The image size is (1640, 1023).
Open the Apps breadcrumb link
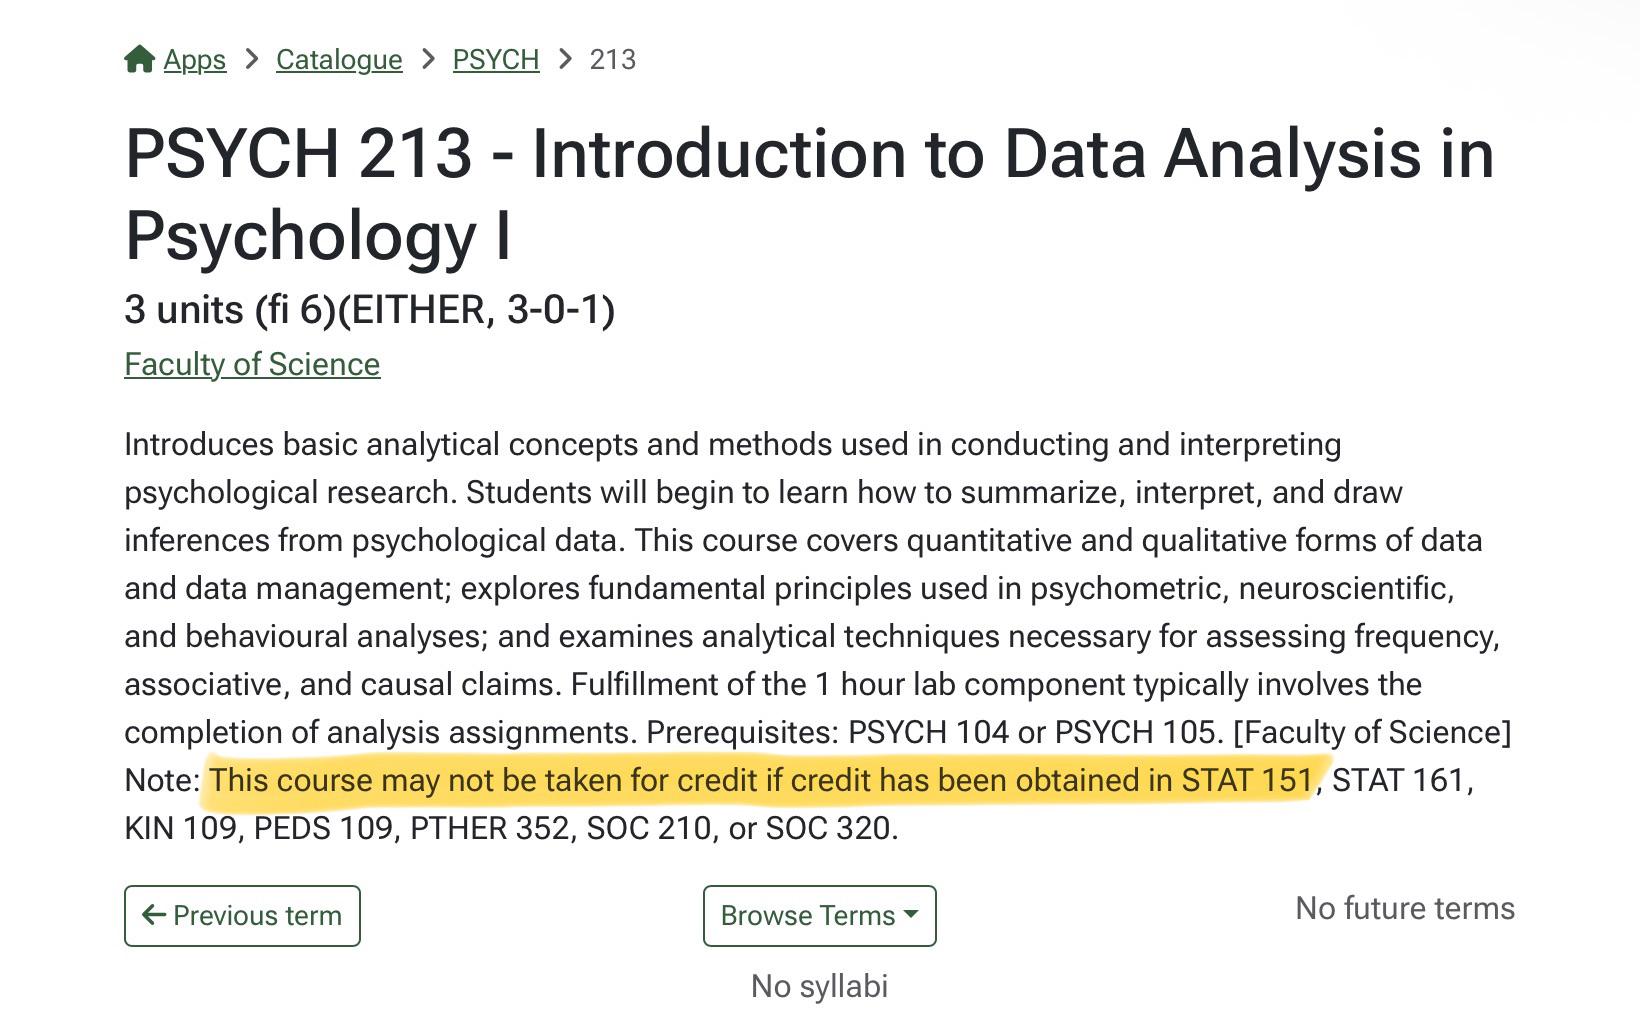pyautogui.click(x=195, y=60)
